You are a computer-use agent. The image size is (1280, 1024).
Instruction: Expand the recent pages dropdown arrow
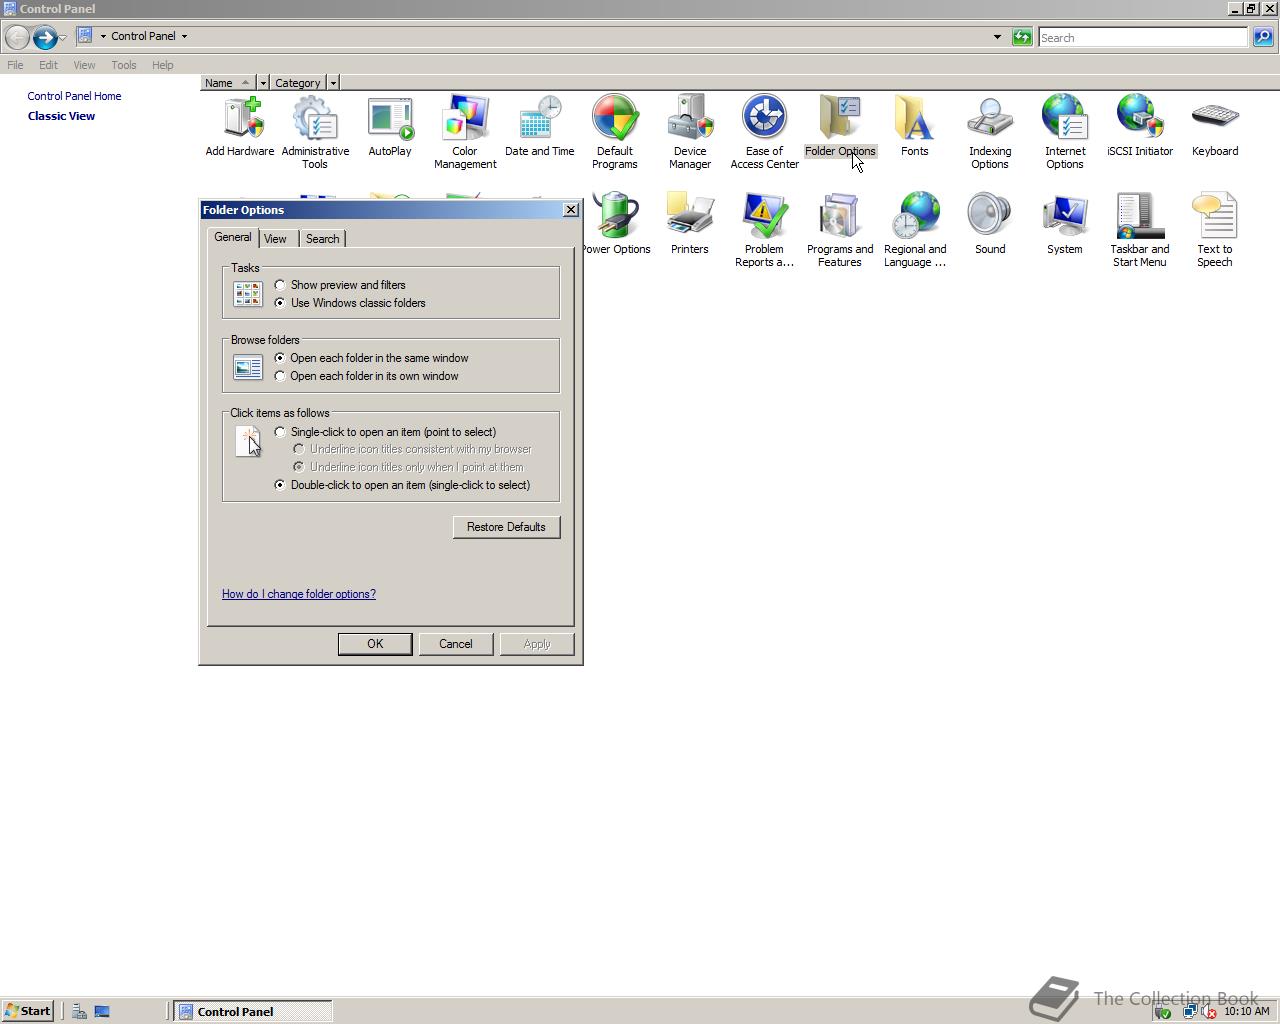pos(63,38)
